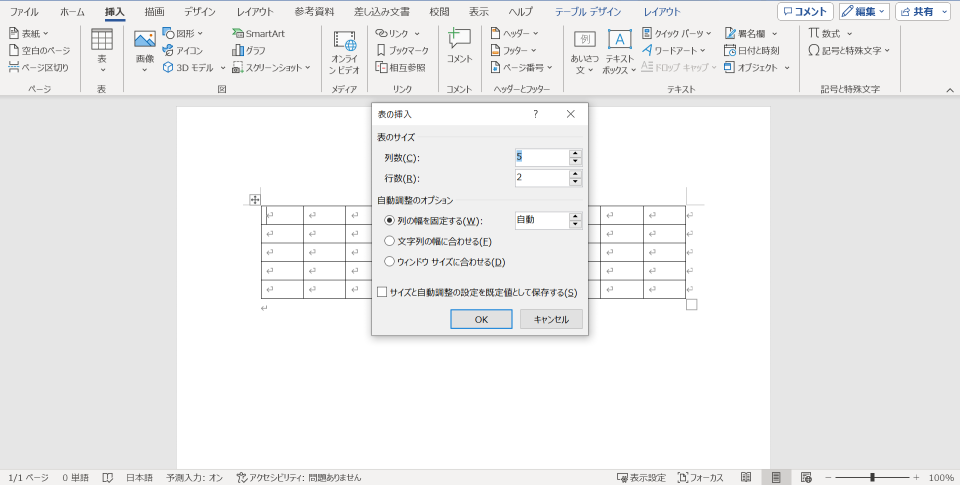Open dialog help with the ? button
Screen dimensions: 960x485
pyautogui.click(x=535, y=114)
